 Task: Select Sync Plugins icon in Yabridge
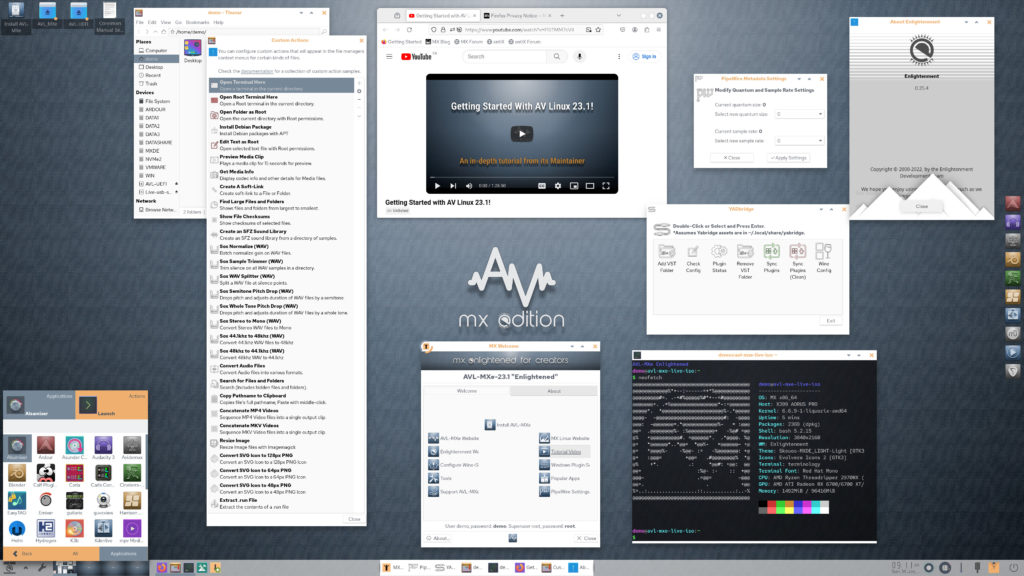[x=771, y=259]
